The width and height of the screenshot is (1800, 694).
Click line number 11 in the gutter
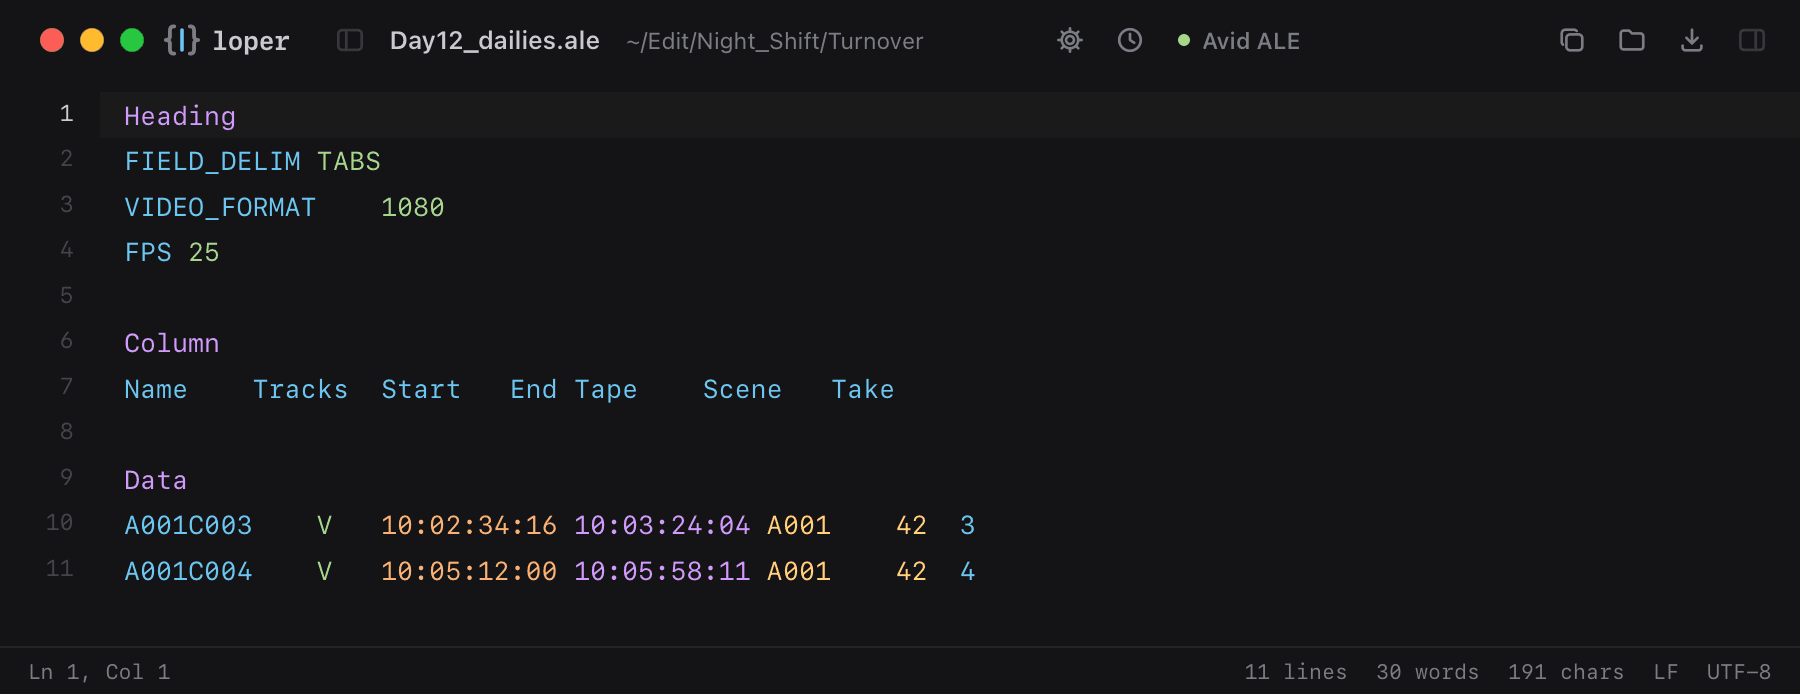click(60, 568)
